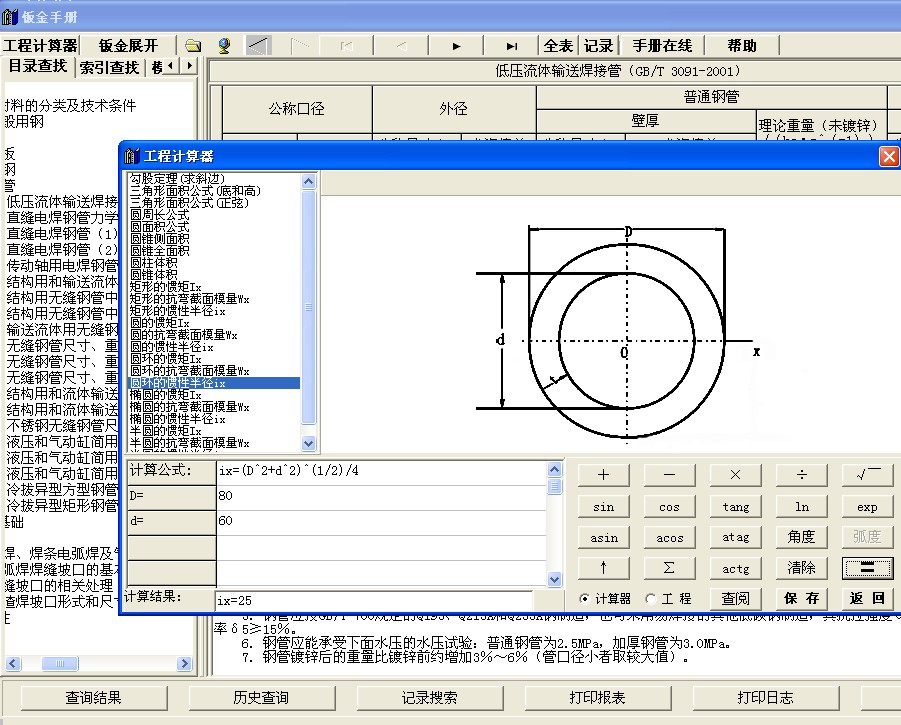Click the square root button

pos(868,475)
